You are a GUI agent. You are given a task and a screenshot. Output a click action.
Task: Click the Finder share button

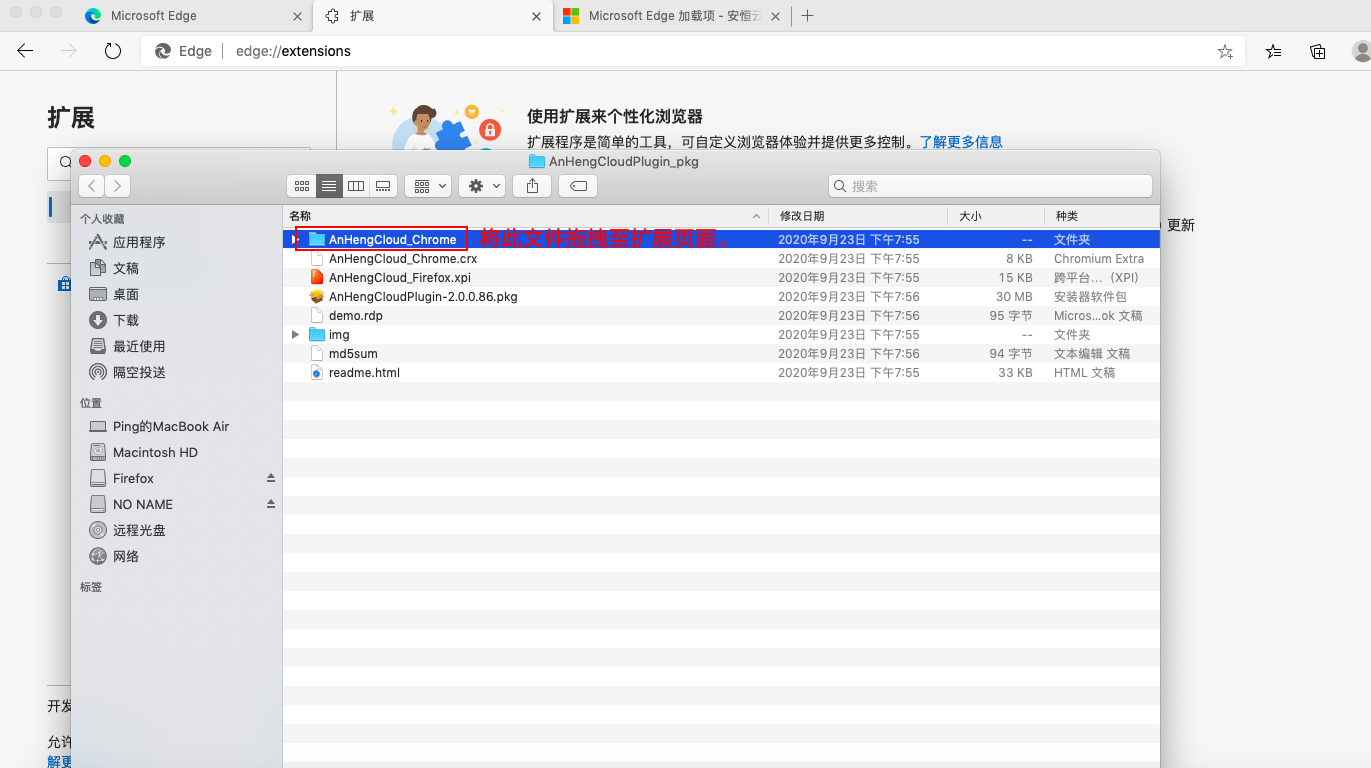(532, 186)
